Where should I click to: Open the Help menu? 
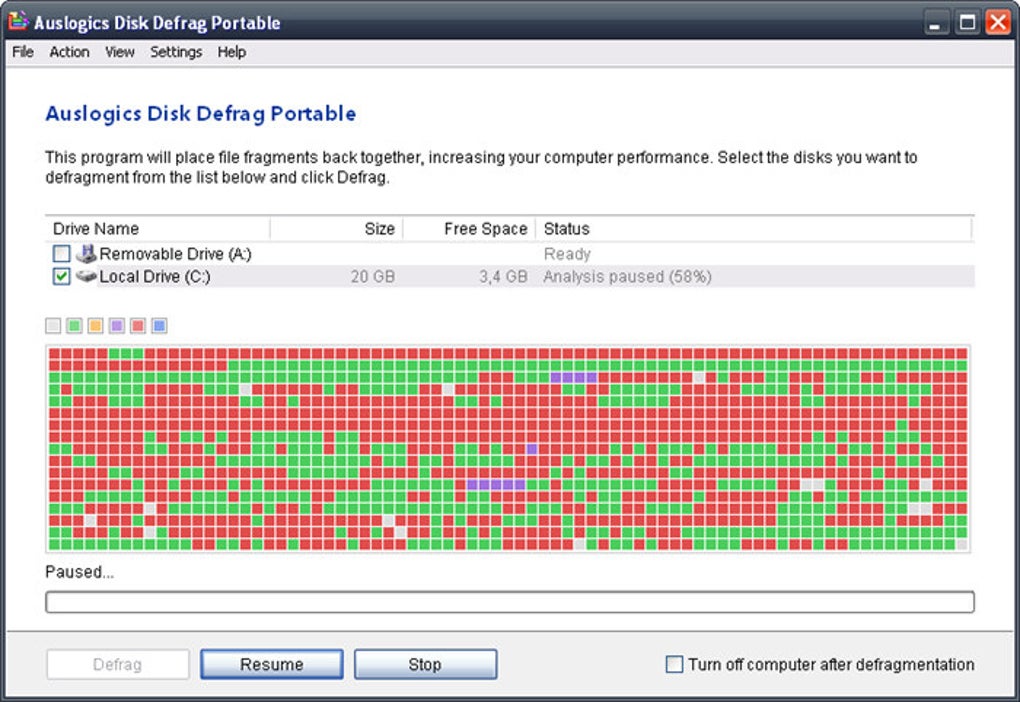coord(232,52)
